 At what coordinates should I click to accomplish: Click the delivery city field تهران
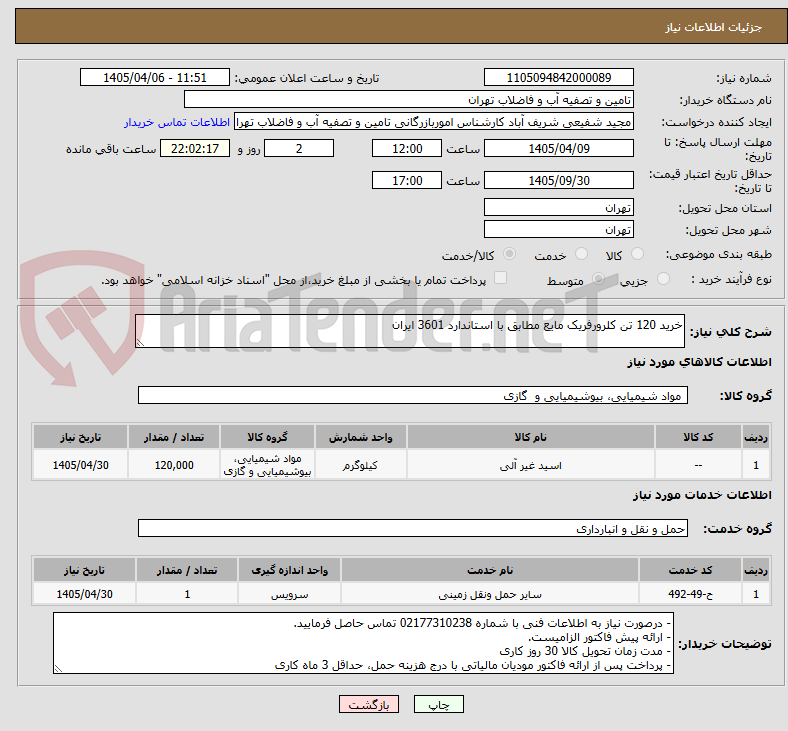tap(558, 229)
